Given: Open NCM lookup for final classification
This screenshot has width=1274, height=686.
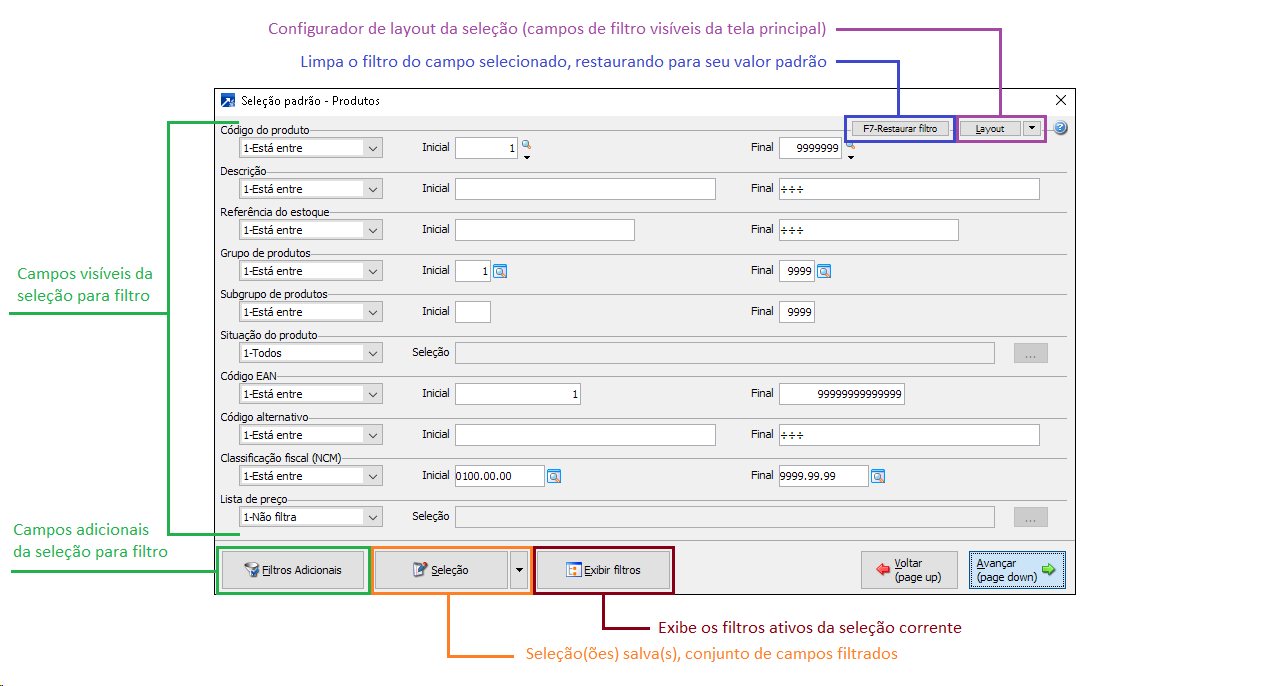Looking at the screenshot, I should coord(878,476).
